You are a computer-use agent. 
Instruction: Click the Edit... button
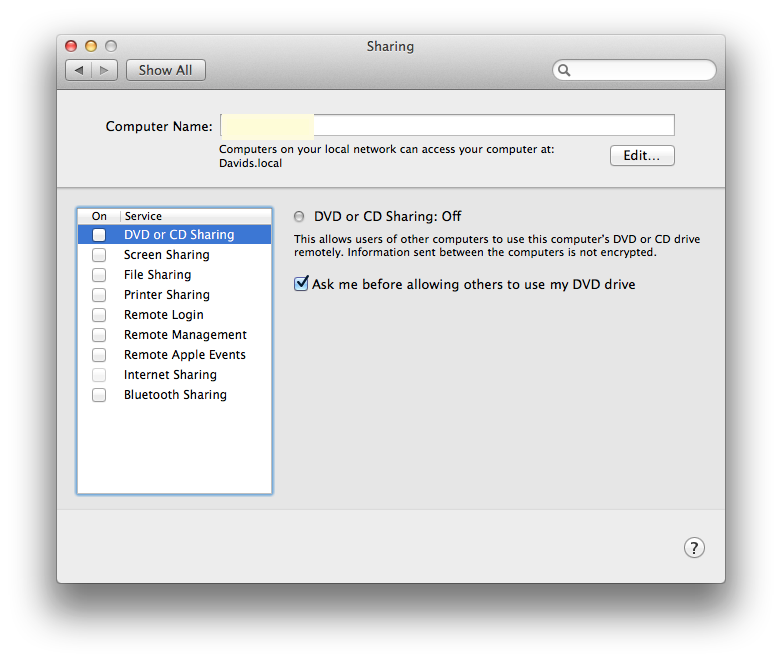(642, 156)
